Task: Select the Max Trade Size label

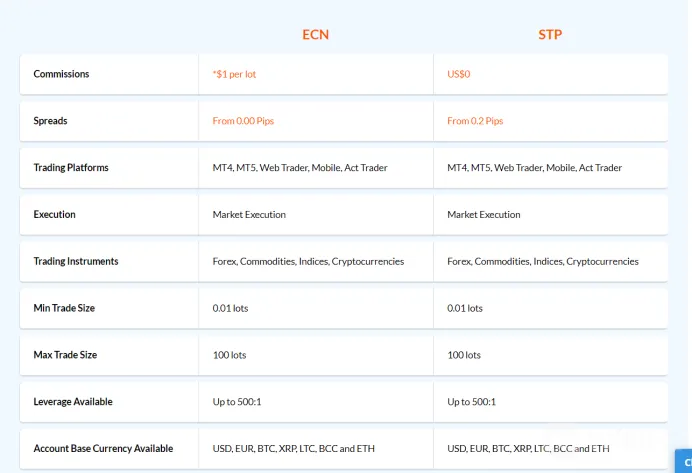Action: click(65, 355)
